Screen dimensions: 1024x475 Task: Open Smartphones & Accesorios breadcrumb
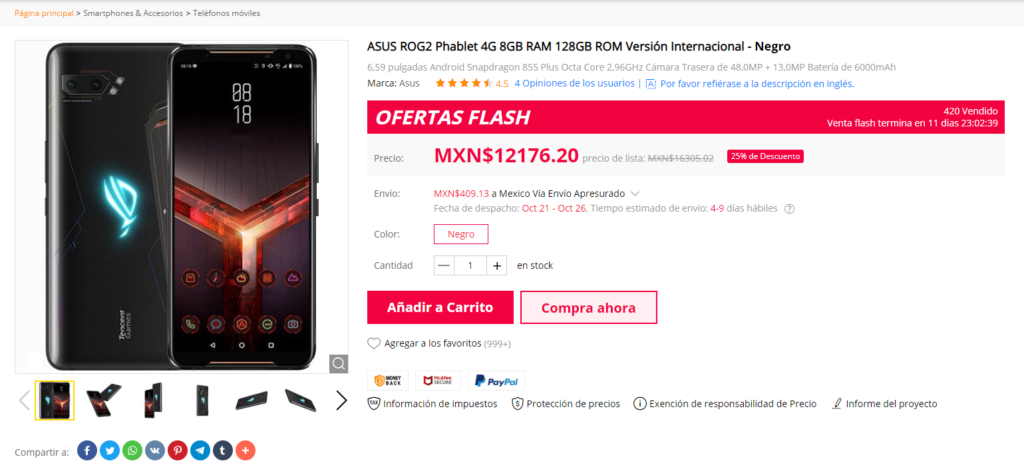[x=133, y=13]
